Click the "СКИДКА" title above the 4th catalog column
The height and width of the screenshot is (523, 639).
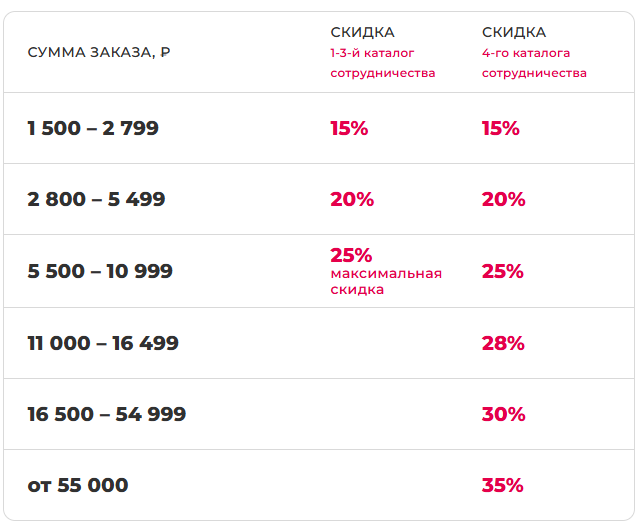514,32
